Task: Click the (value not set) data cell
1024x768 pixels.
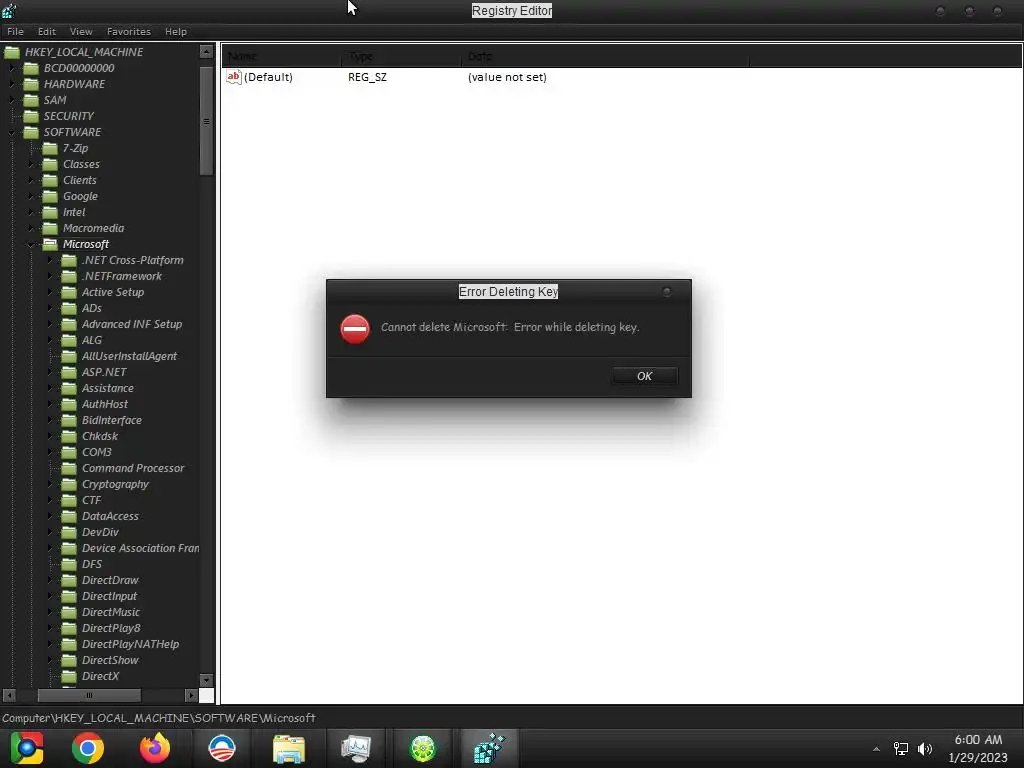Action: (x=507, y=77)
